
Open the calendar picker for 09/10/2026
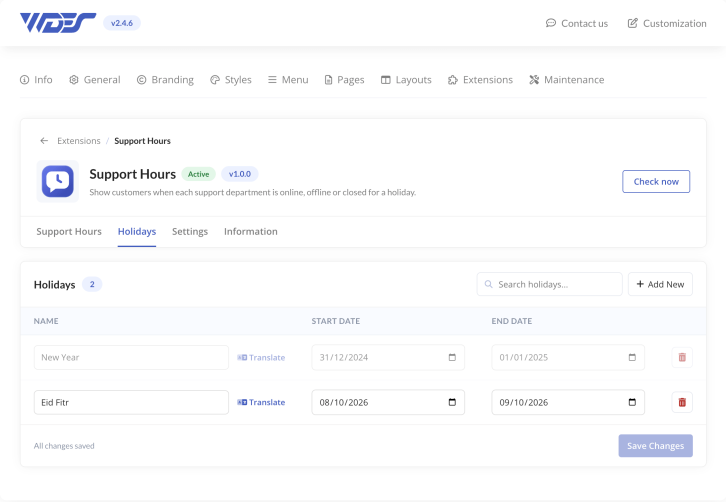point(632,402)
